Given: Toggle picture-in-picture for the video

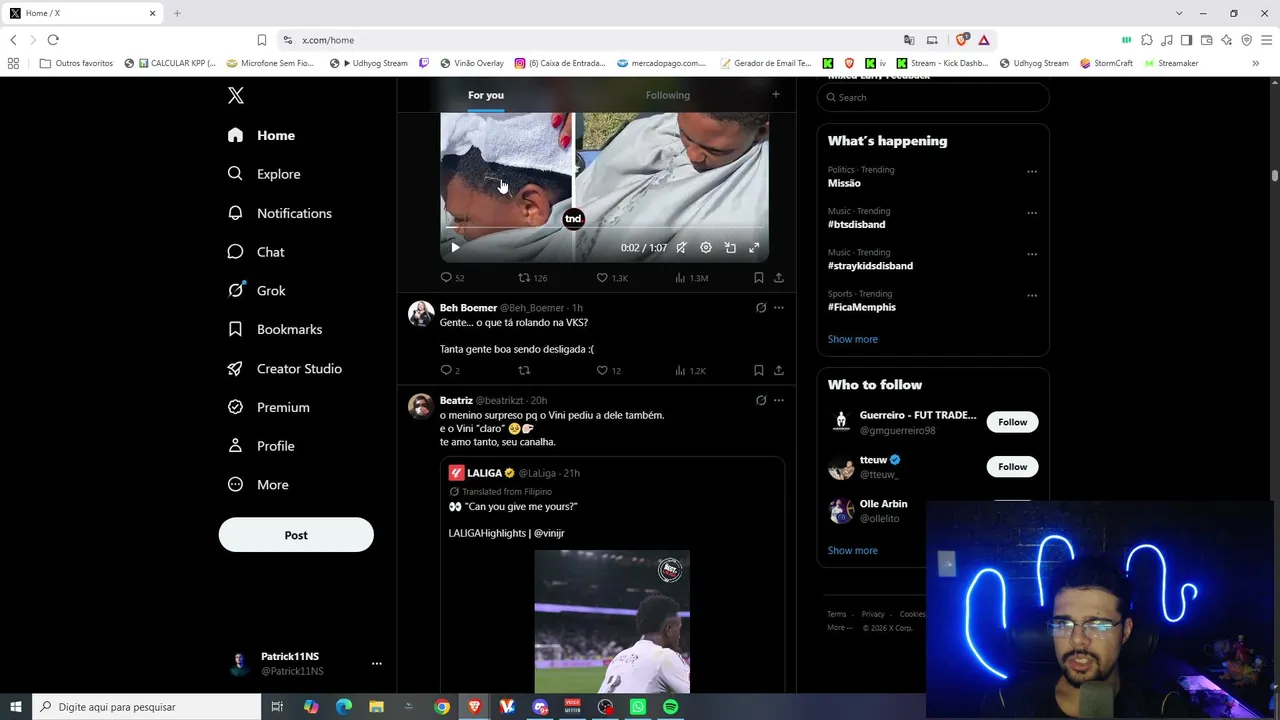Looking at the screenshot, I should (x=730, y=247).
